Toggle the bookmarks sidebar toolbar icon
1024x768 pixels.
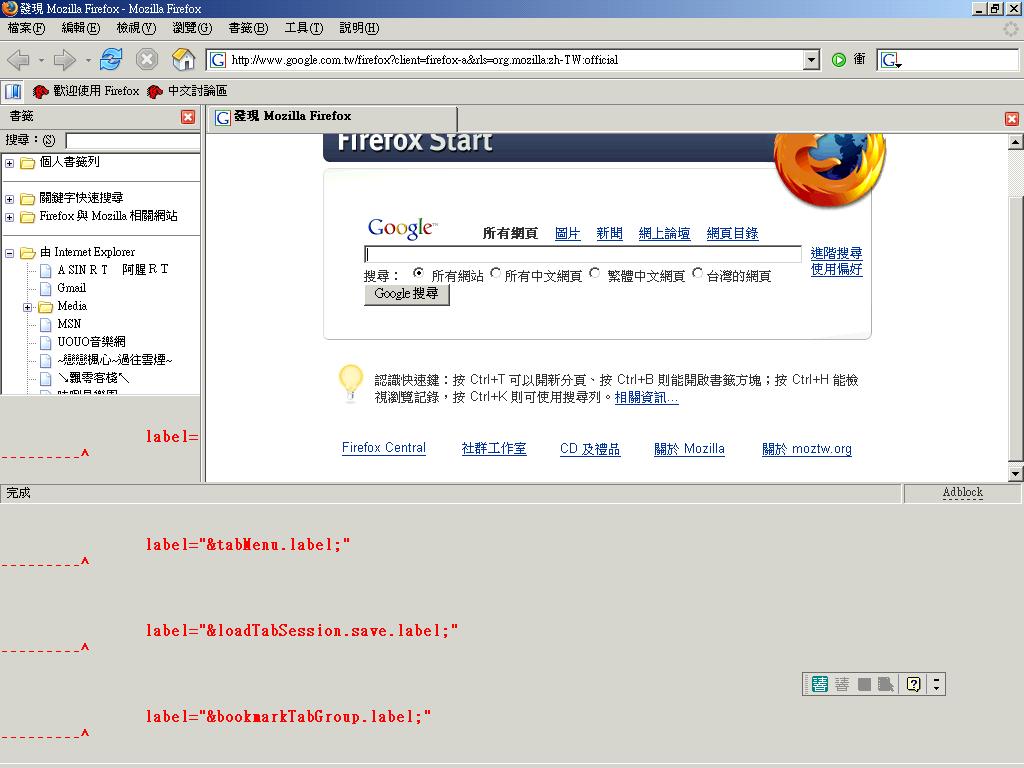tap(13, 91)
